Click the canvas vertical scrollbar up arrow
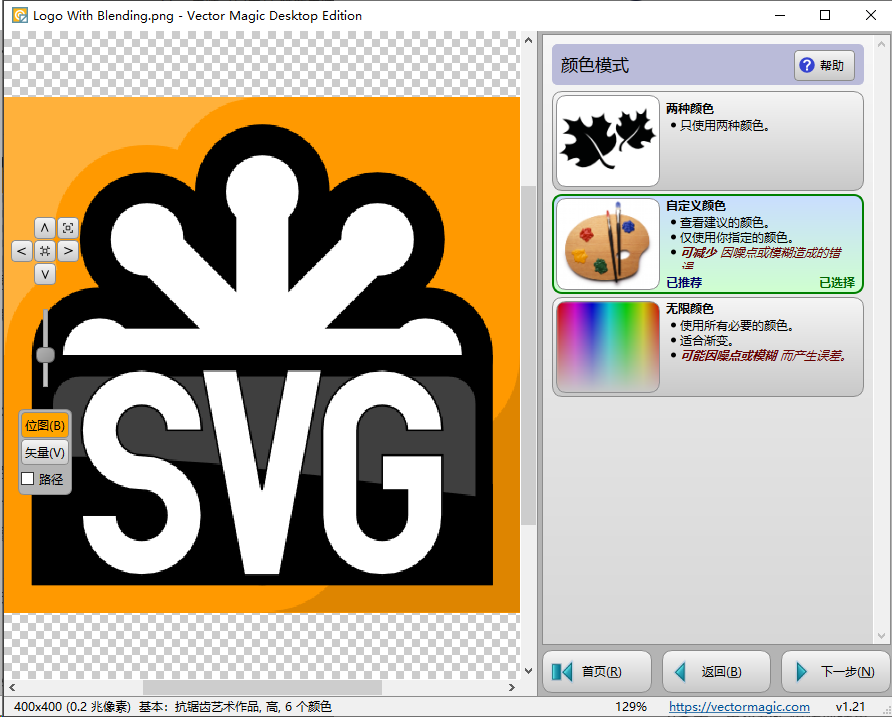 pyautogui.click(x=528, y=40)
